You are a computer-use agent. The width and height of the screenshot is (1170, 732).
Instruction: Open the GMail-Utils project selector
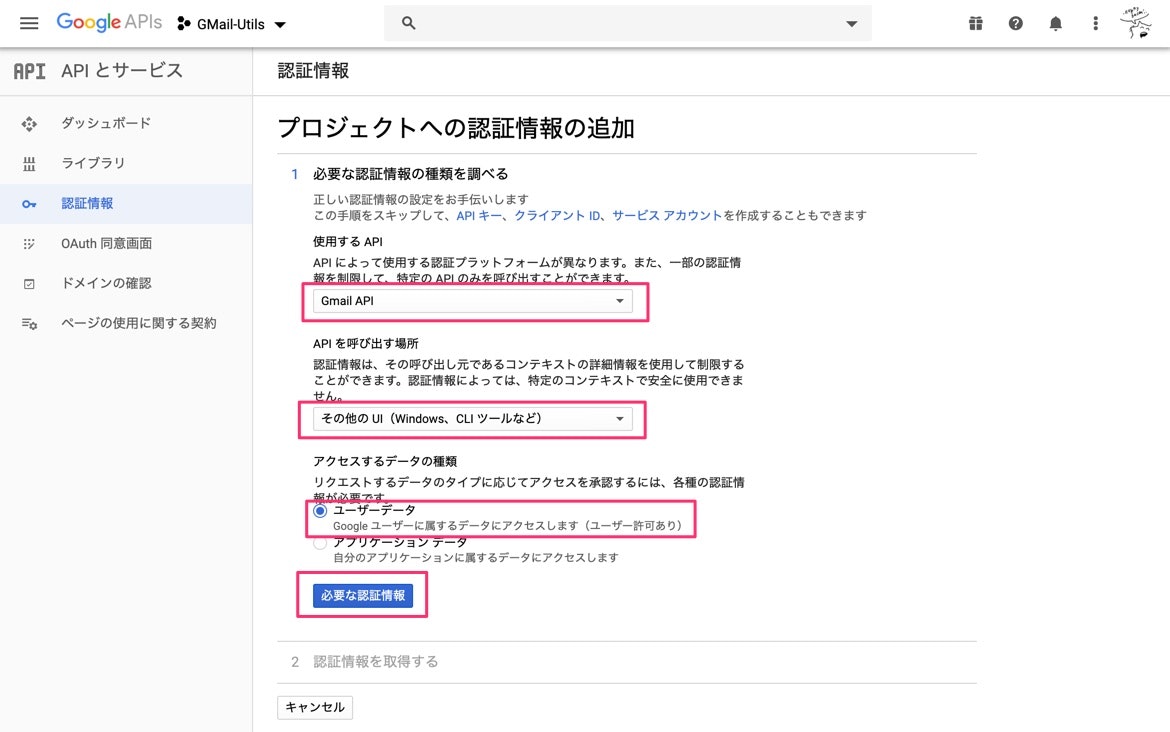pyautogui.click(x=231, y=25)
